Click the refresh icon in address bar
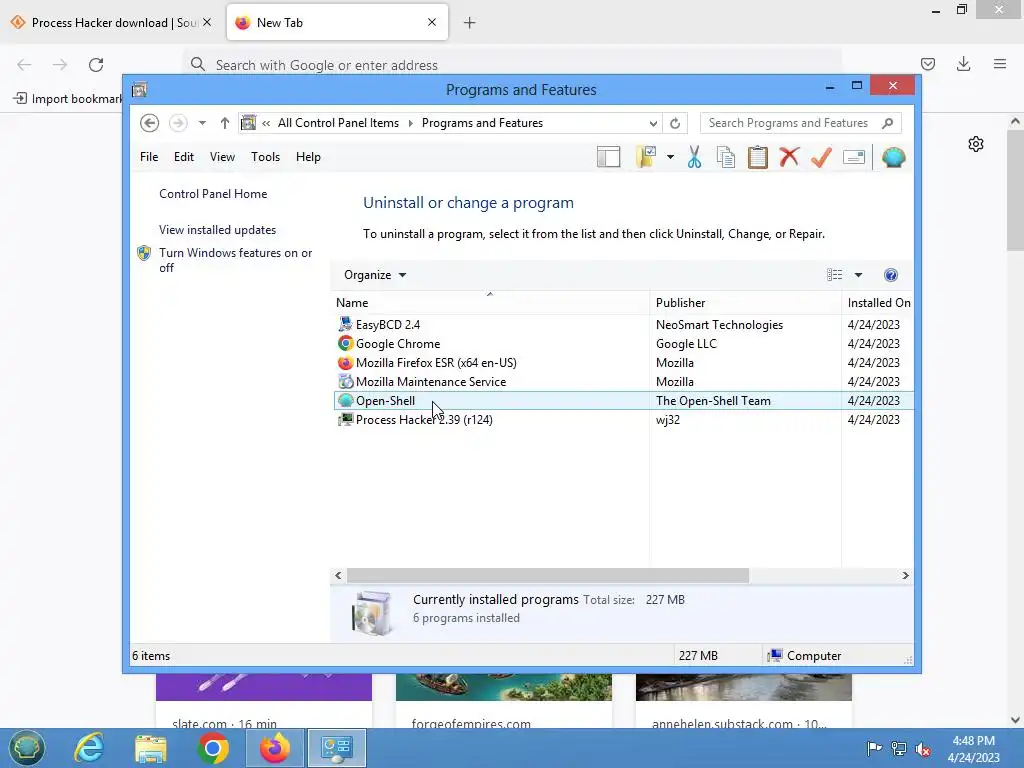The width and height of the screenshot is (1024, 768). tap(675, 123)
